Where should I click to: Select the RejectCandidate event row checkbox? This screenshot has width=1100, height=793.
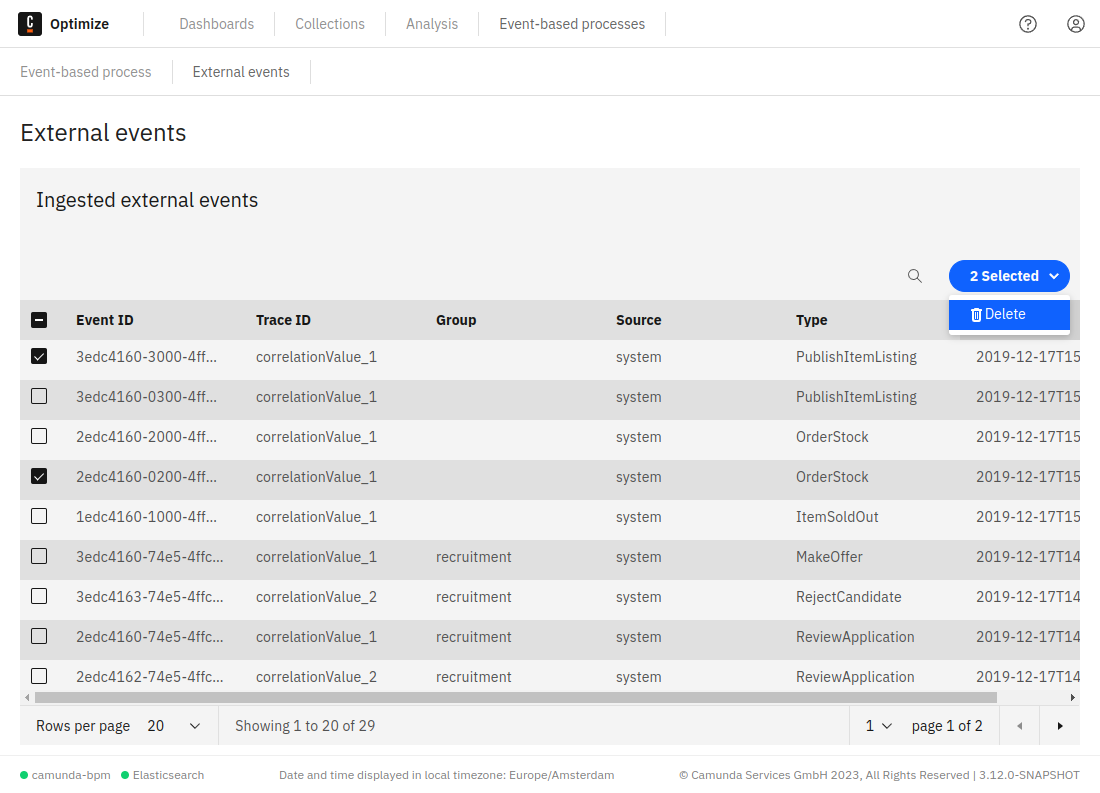(39, 596)
